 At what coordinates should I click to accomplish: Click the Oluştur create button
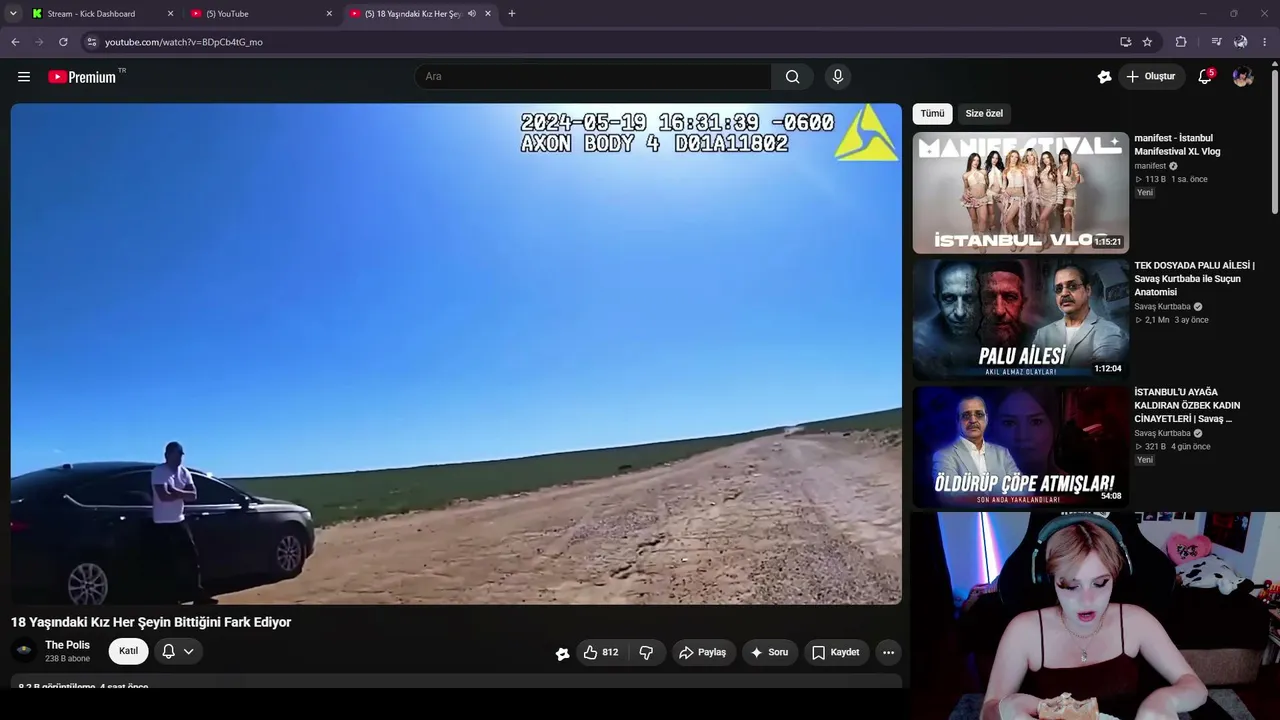coord(1151,77)
